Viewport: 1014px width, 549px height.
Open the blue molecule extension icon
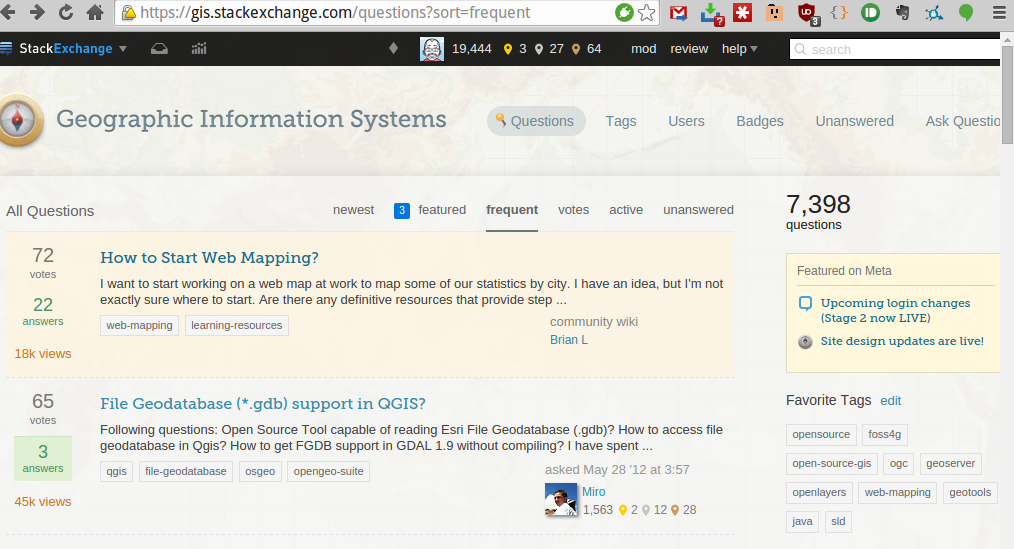coord(934,12)
